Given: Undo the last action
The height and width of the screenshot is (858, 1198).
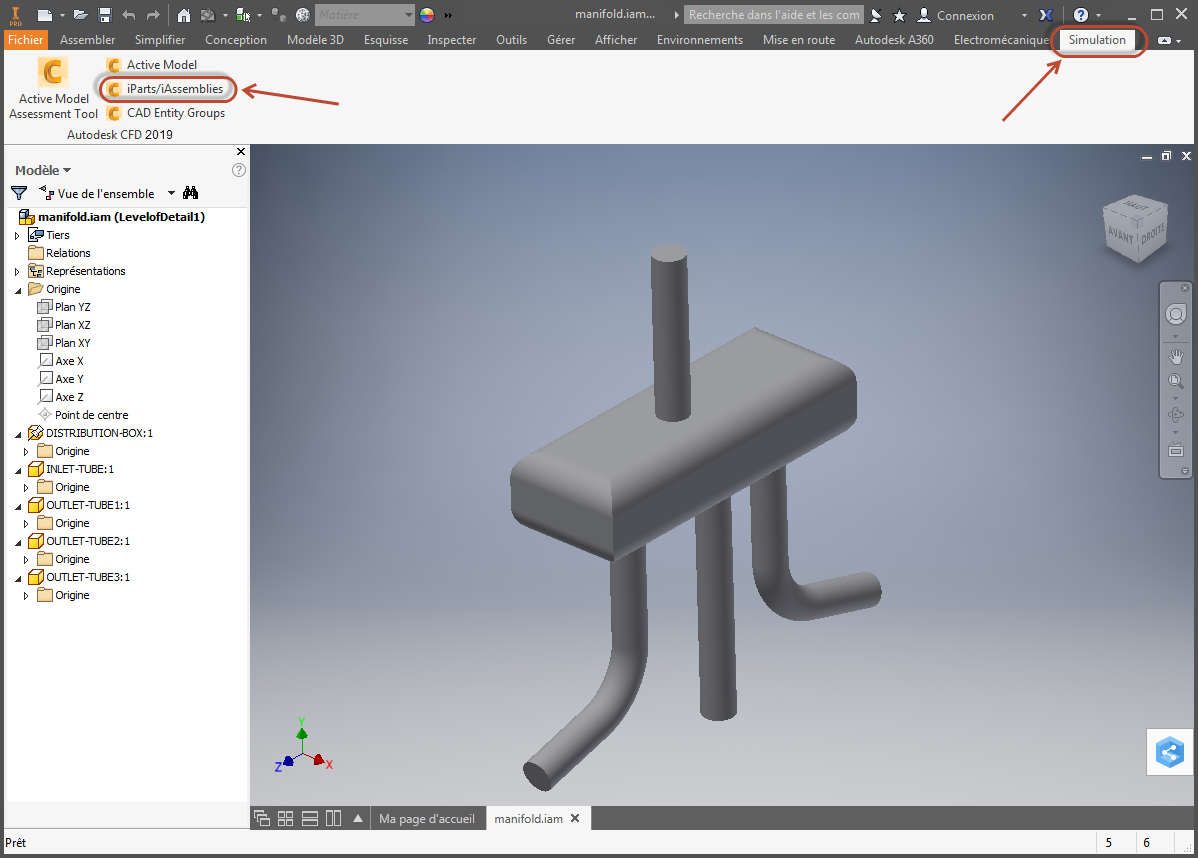Looking at the screenshot, I should (x=128, y=15).
